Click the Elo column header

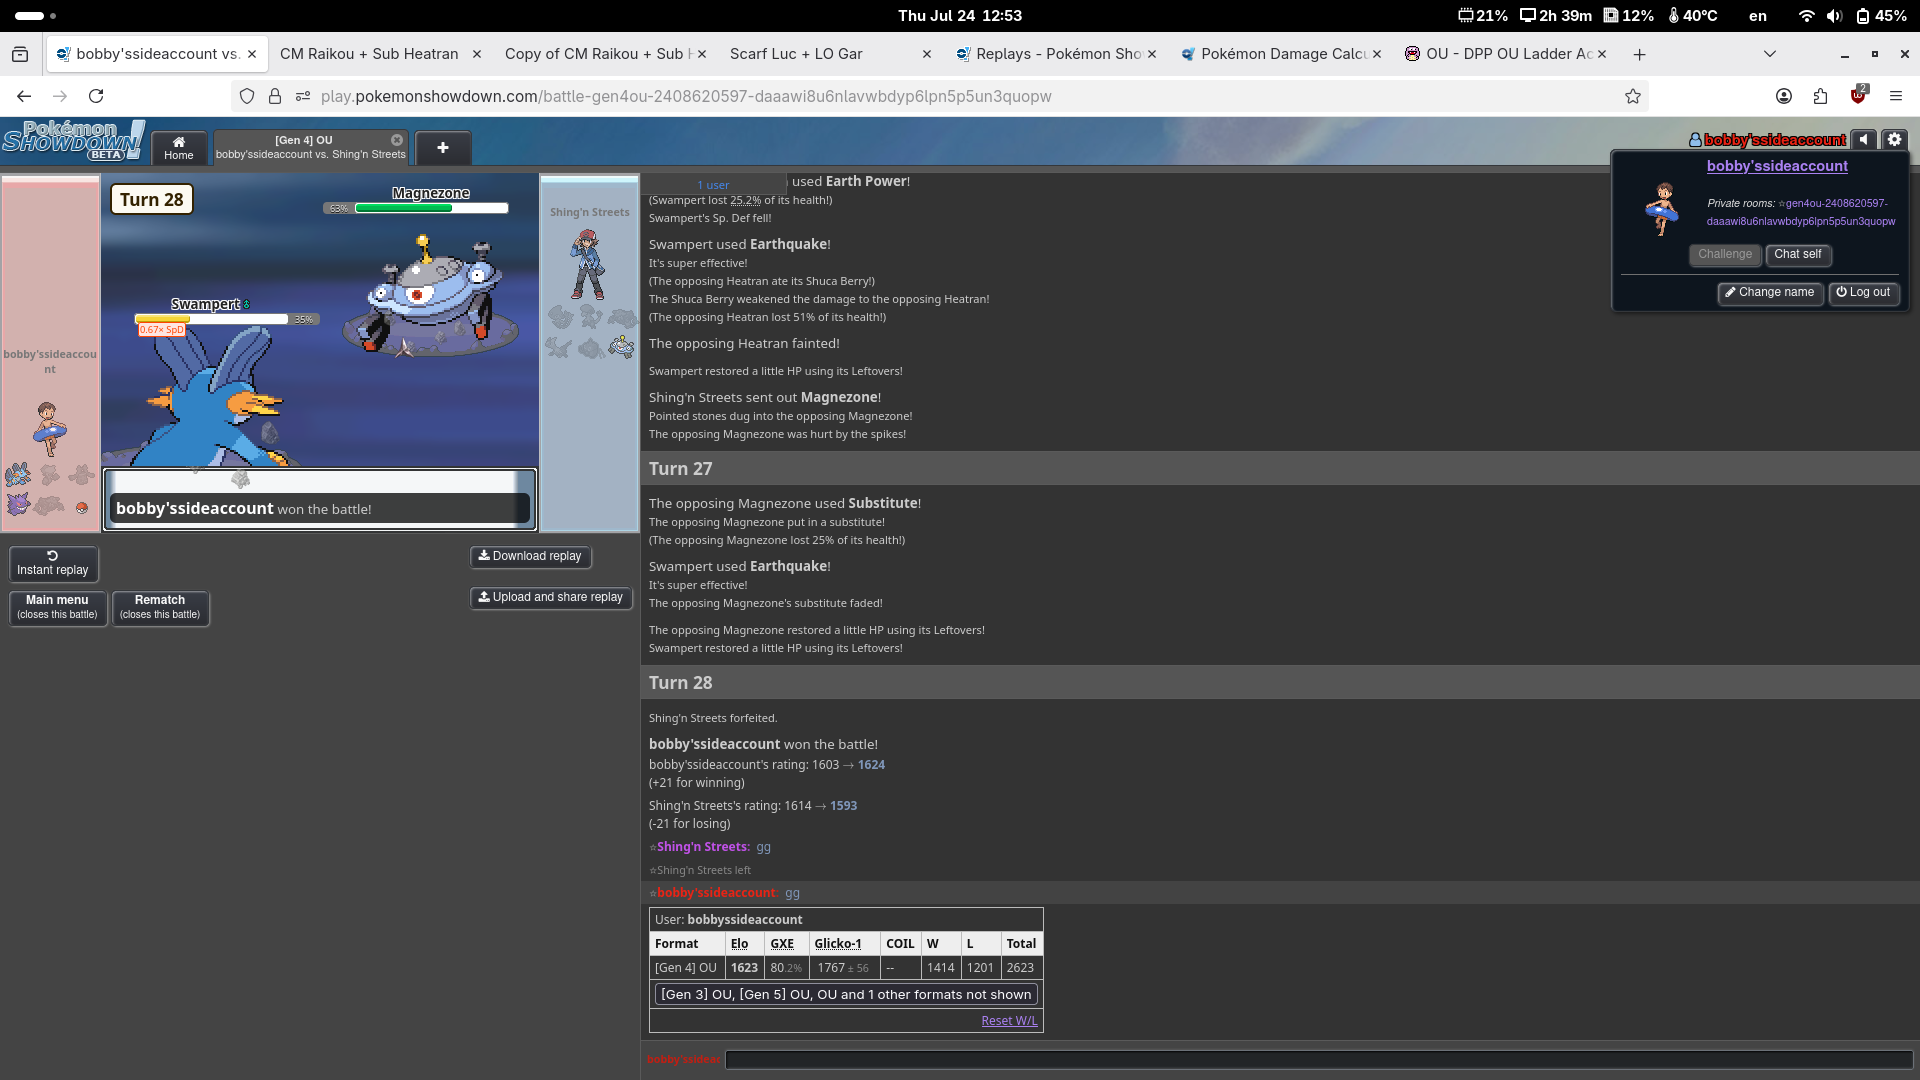pos(739,943)
